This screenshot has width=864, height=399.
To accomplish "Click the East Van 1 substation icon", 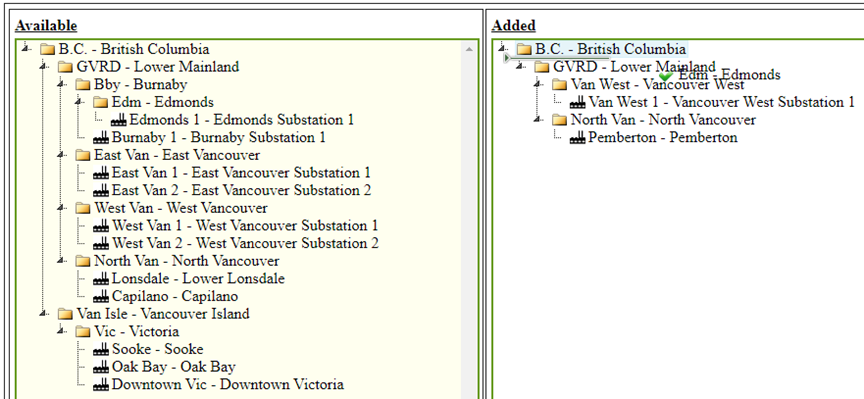I will click(101, 173).
